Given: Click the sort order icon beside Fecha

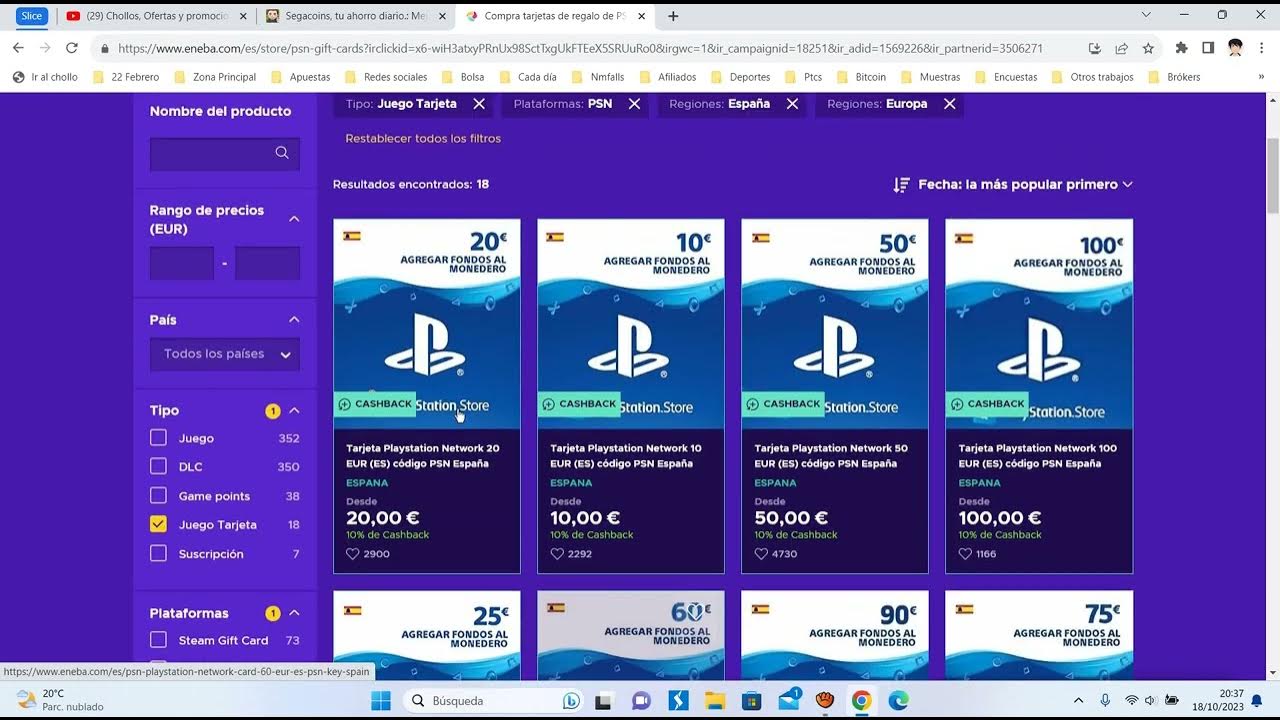Looking at the screenshot, I should [x=901, y=185].
